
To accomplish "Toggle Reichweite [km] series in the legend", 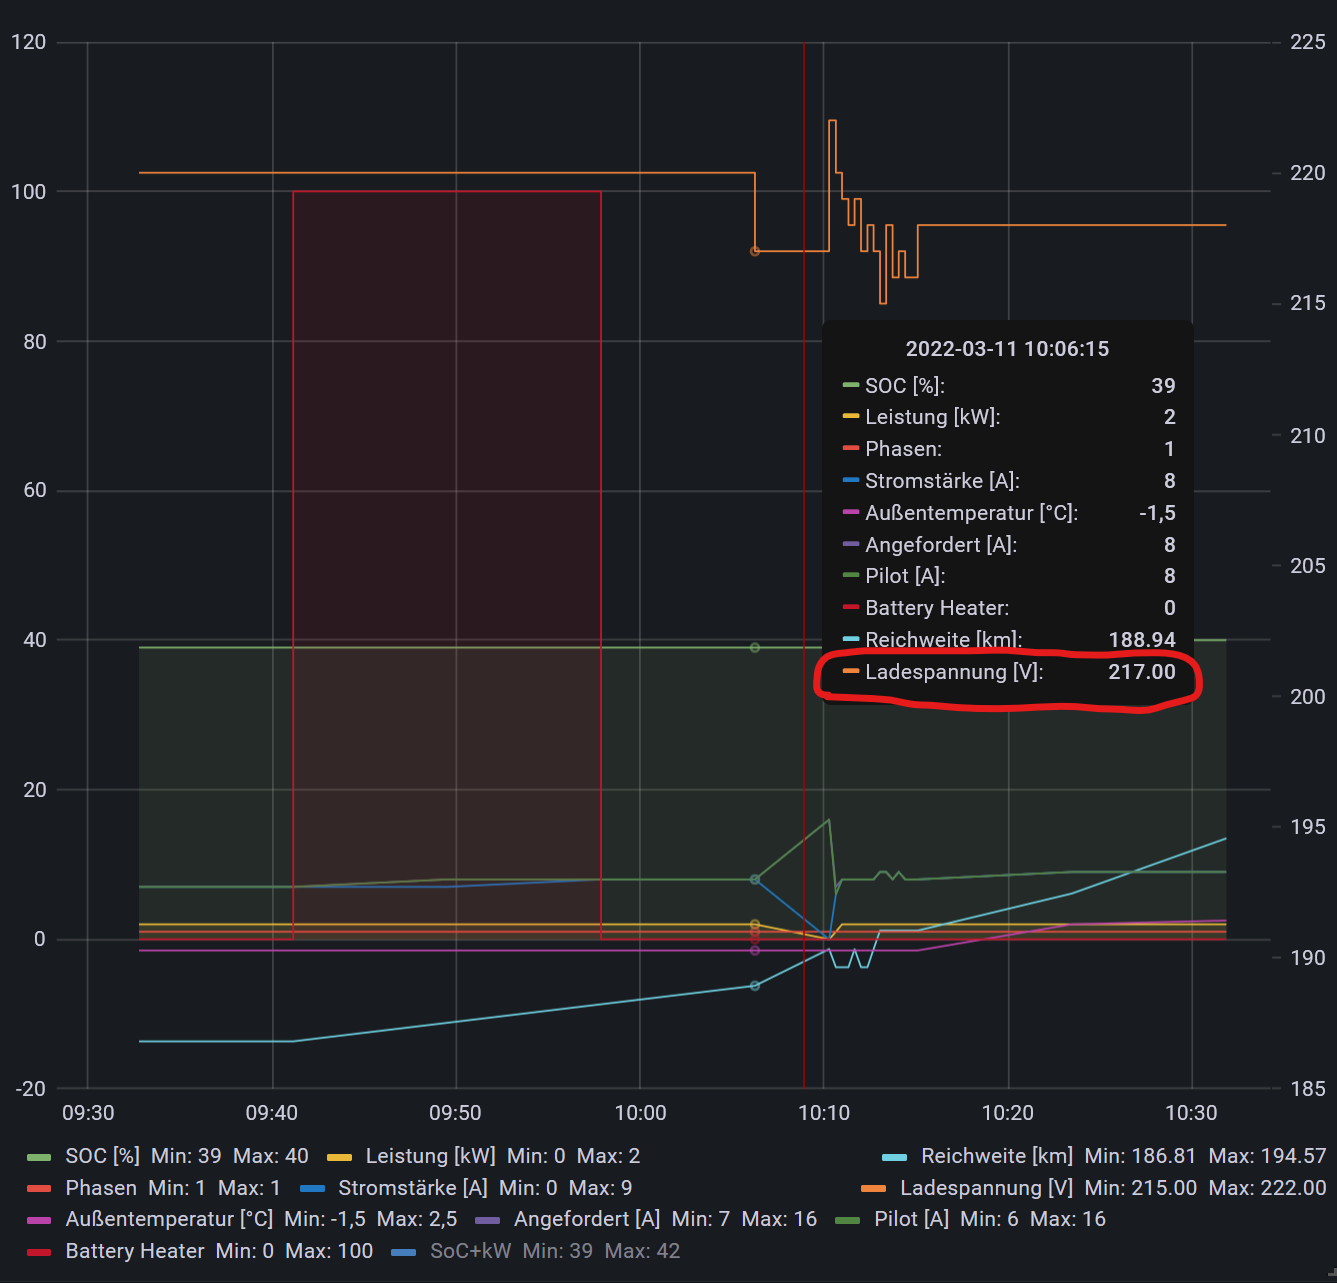I will click(996, 1156).
